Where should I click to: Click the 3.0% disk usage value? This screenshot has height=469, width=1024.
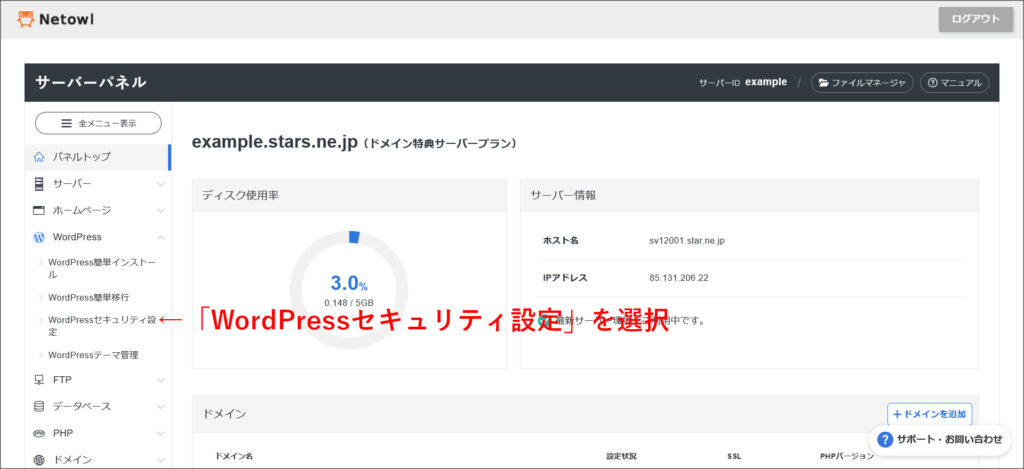click(x=349, y=283)
